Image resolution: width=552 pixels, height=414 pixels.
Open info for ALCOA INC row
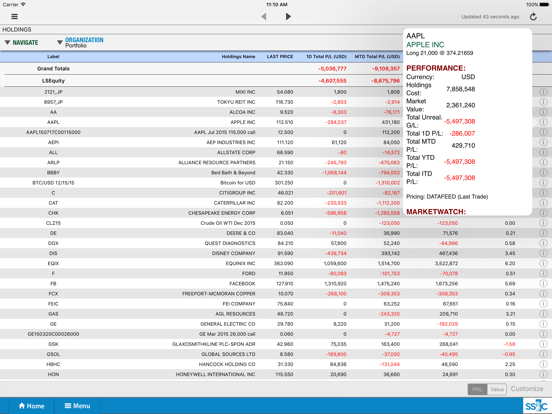[543, 112]
